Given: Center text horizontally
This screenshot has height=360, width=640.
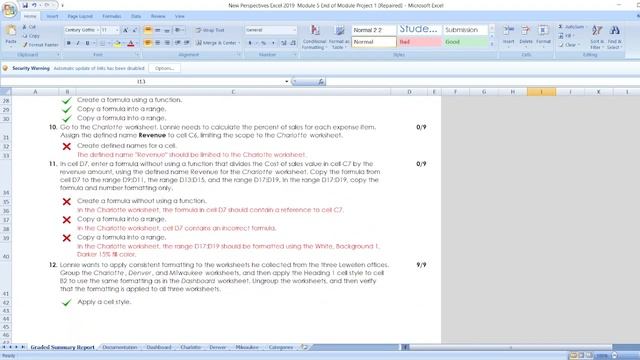Looking at the screenshot, I should pyautogui.click(x=158, y=43).
